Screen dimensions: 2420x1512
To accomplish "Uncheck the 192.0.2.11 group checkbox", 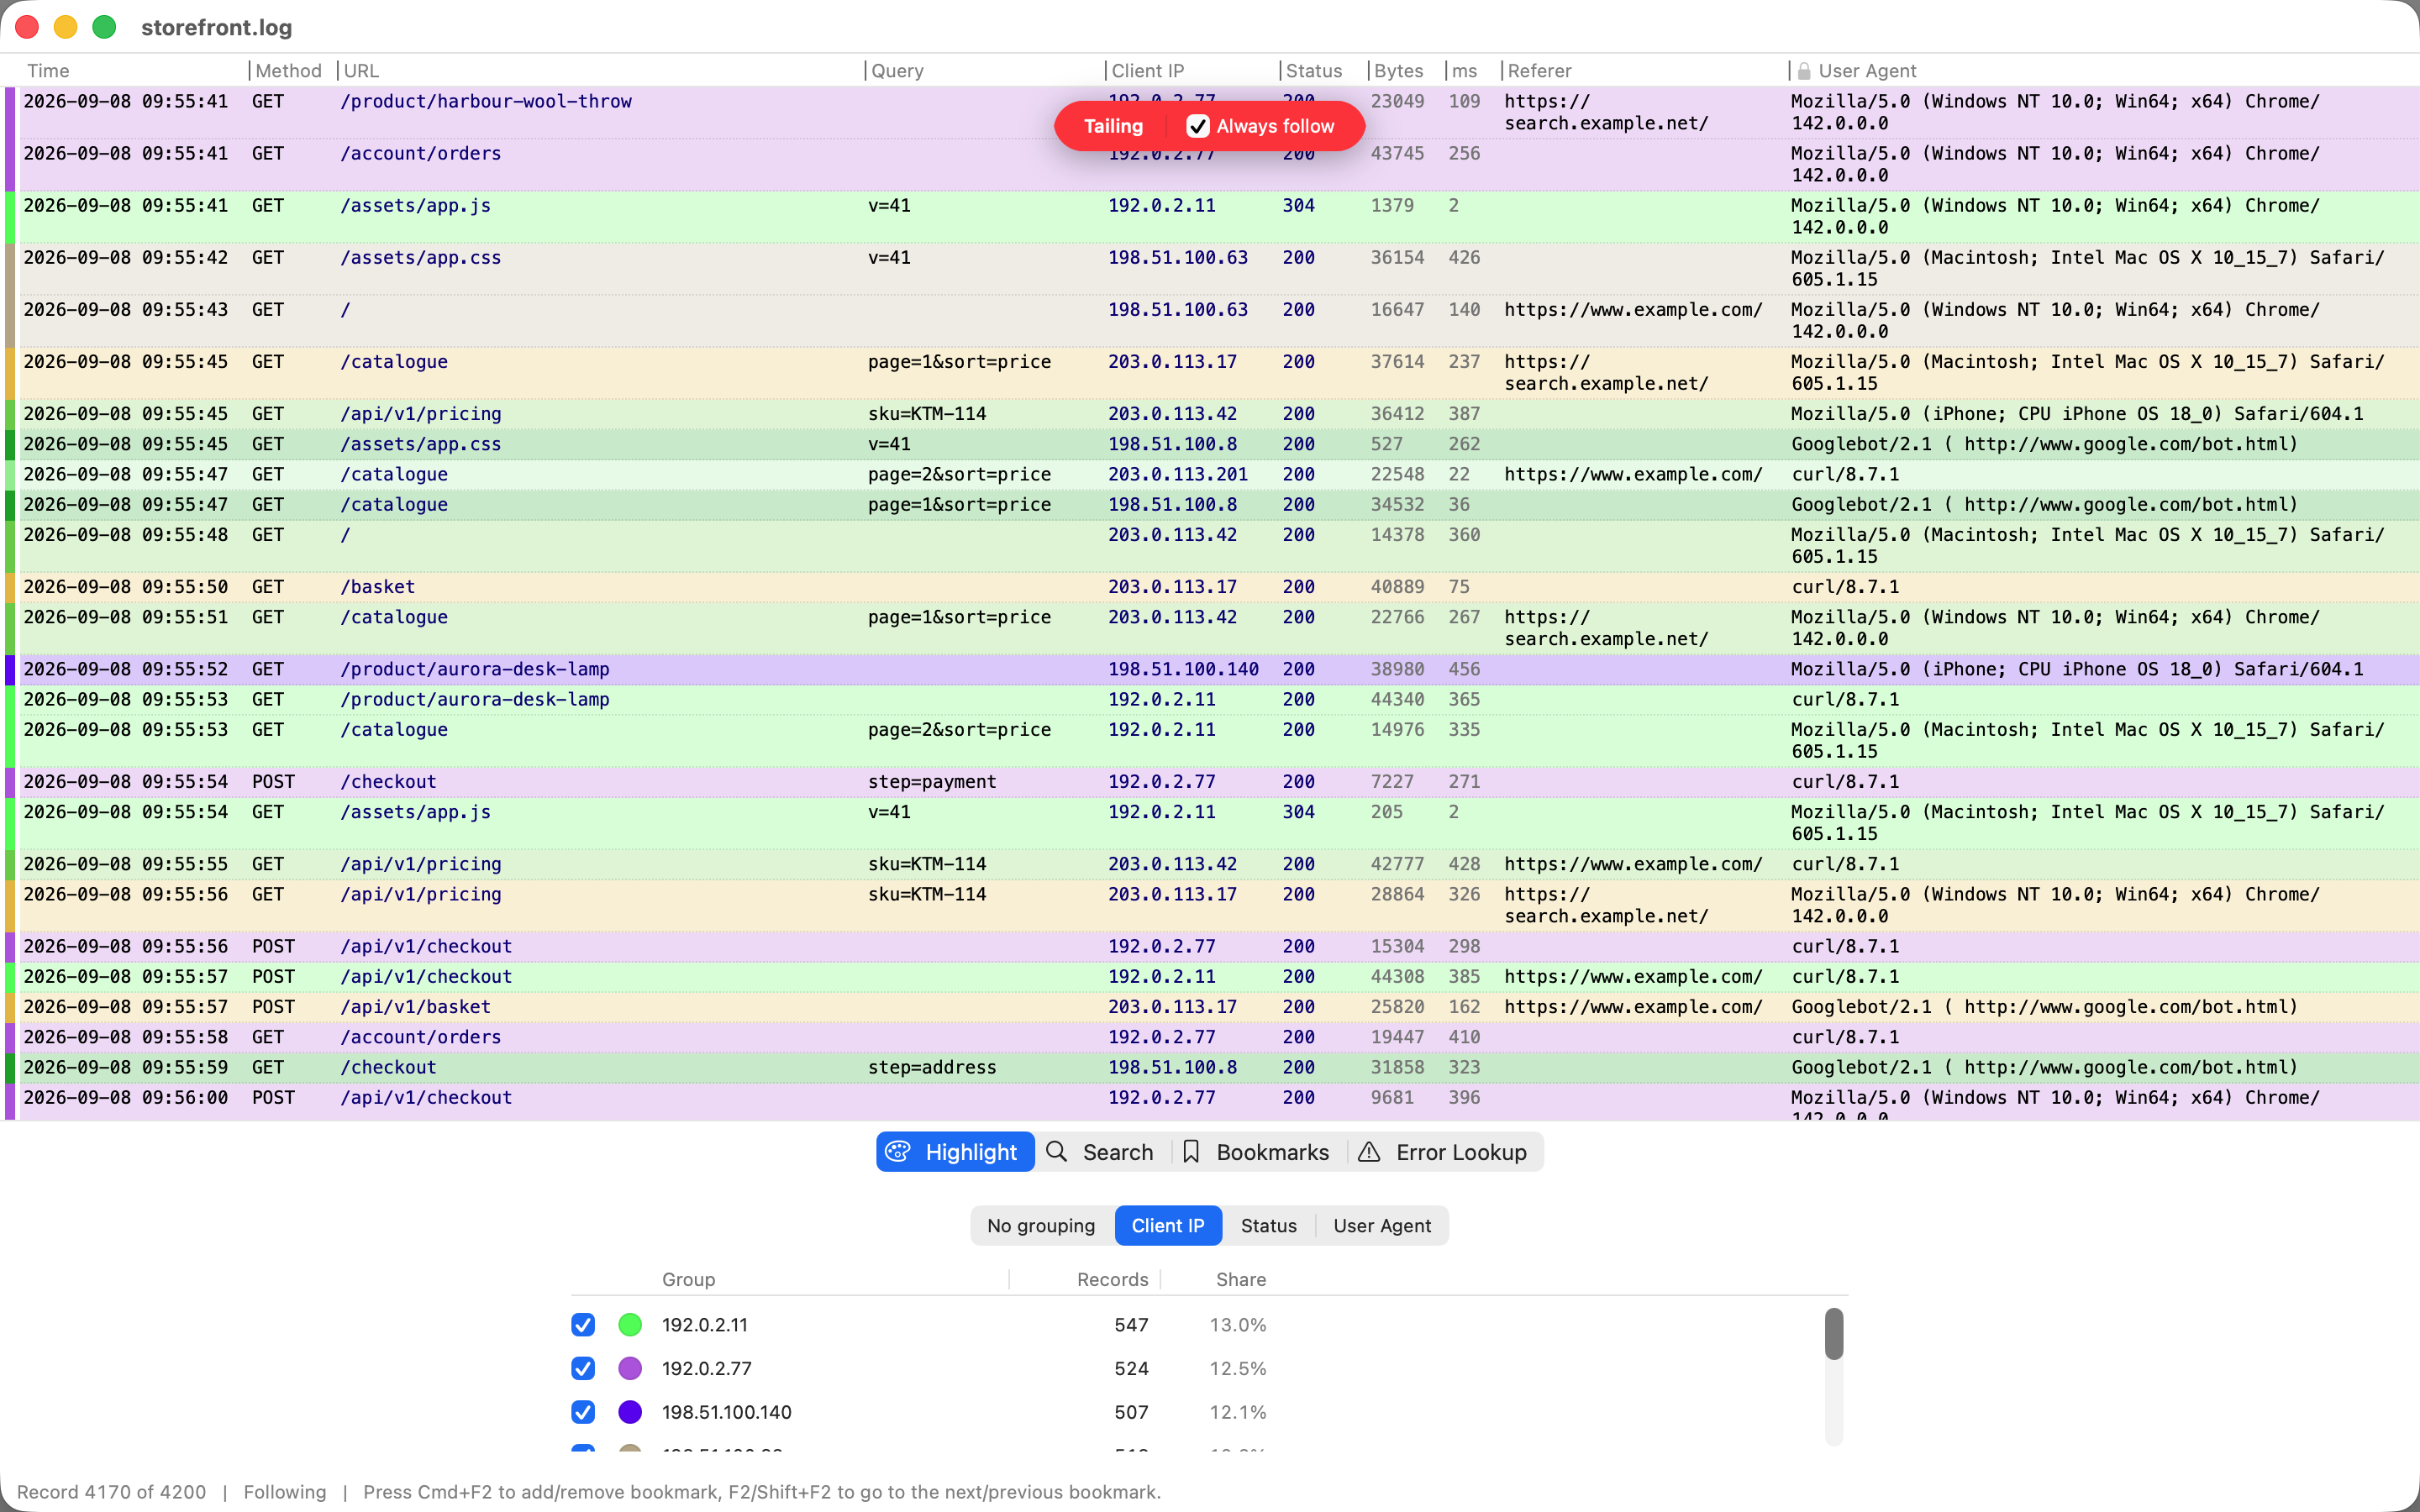I will [583, 1325].
